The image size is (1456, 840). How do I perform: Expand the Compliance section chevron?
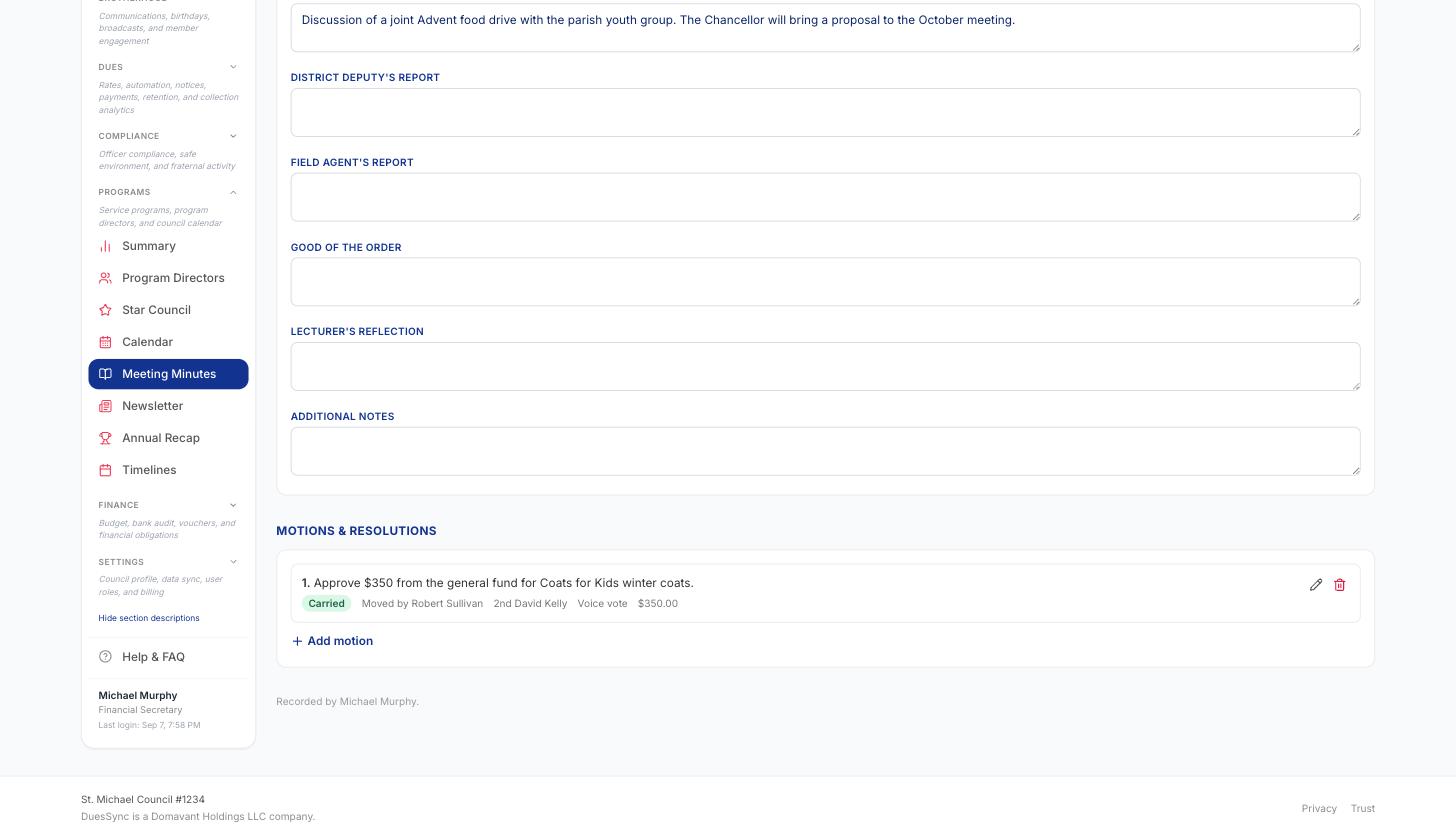coord(233,136)
